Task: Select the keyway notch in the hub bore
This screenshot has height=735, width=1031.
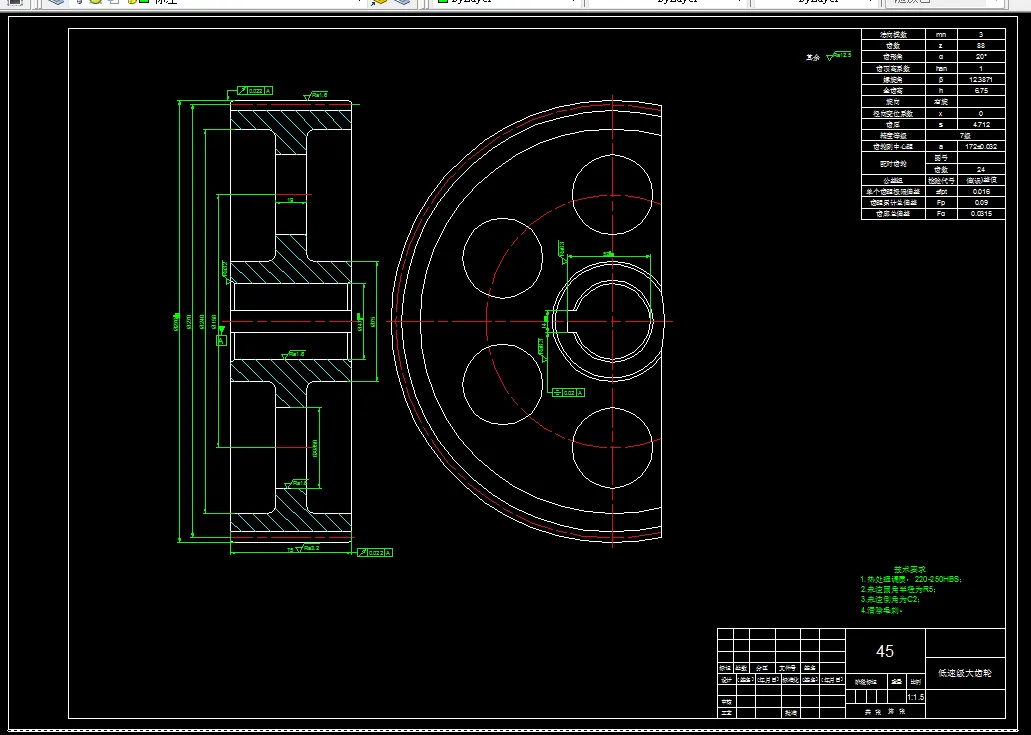Action: tap(572, 321)
